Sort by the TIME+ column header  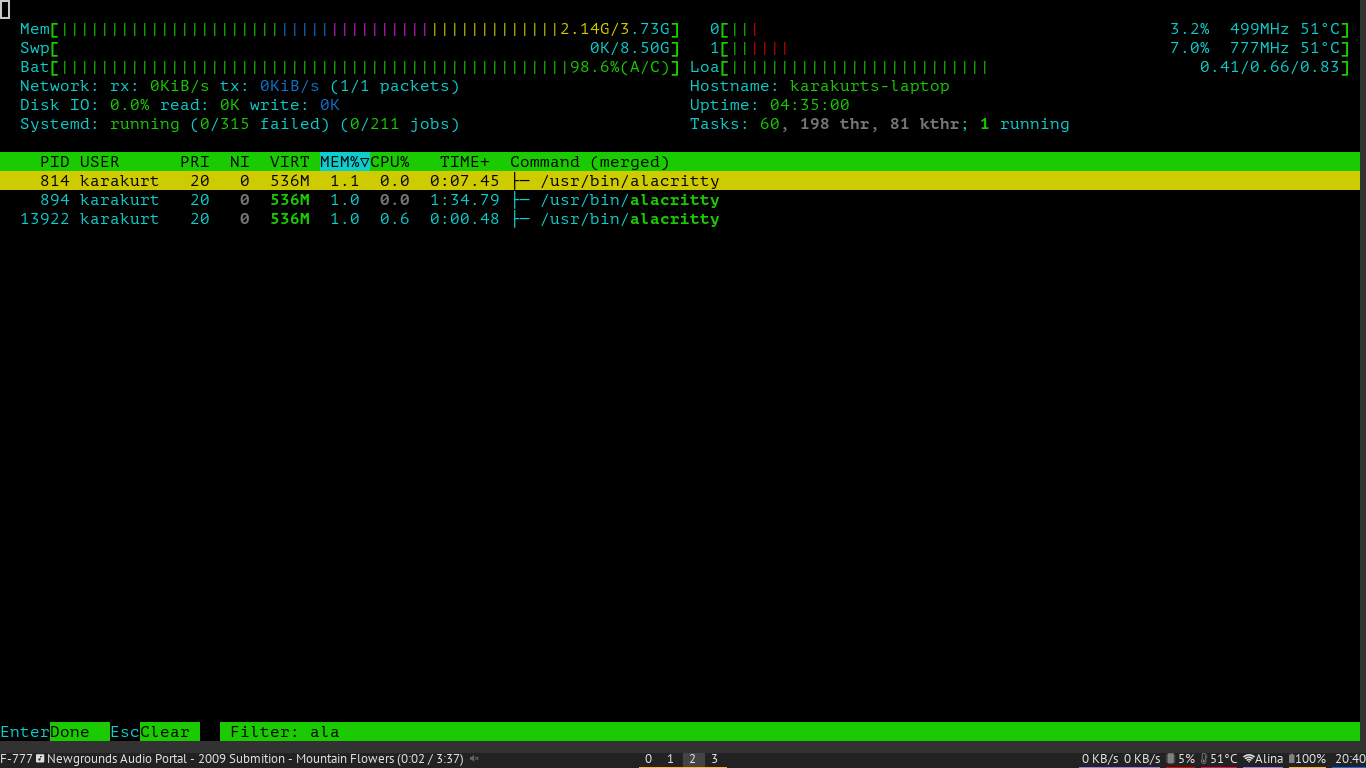tap(465, 162)
